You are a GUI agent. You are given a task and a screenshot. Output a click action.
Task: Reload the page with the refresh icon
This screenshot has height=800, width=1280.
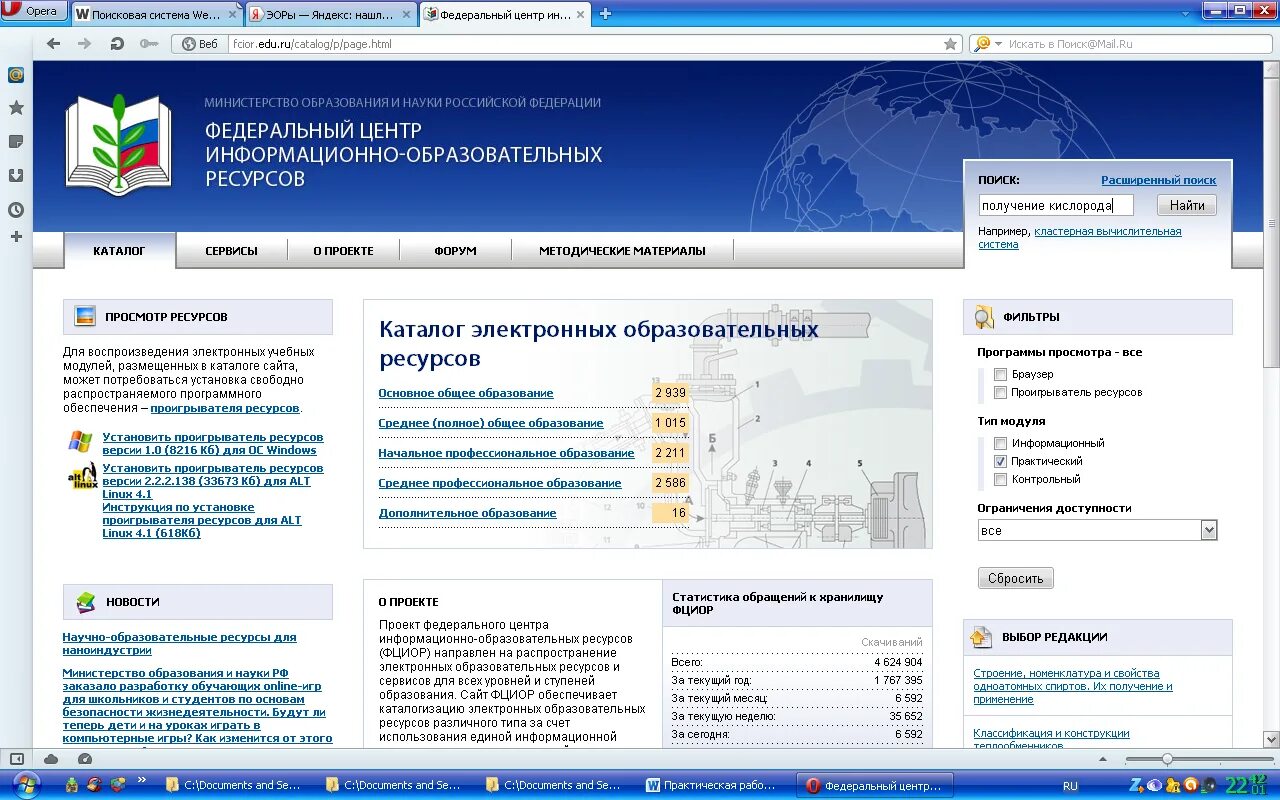click(117, 44)
